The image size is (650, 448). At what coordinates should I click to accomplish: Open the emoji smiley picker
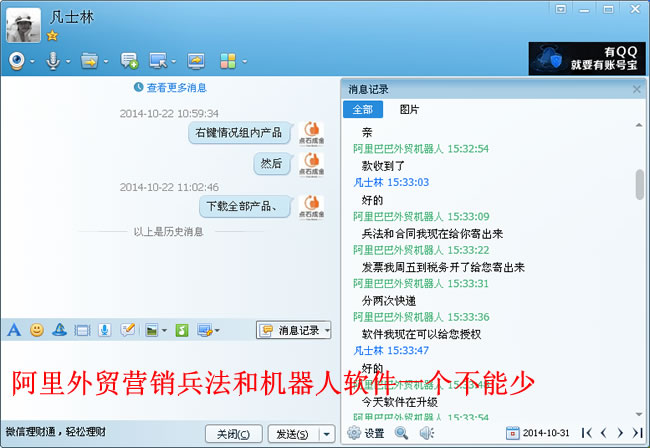37,330
